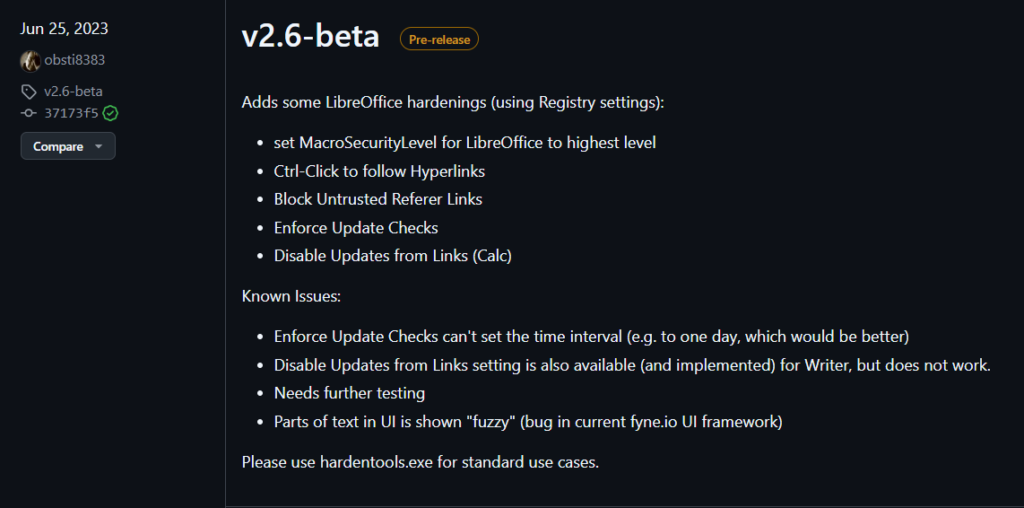
Task: Click the Block Untrusted Referer Links item
Action: 378,199
